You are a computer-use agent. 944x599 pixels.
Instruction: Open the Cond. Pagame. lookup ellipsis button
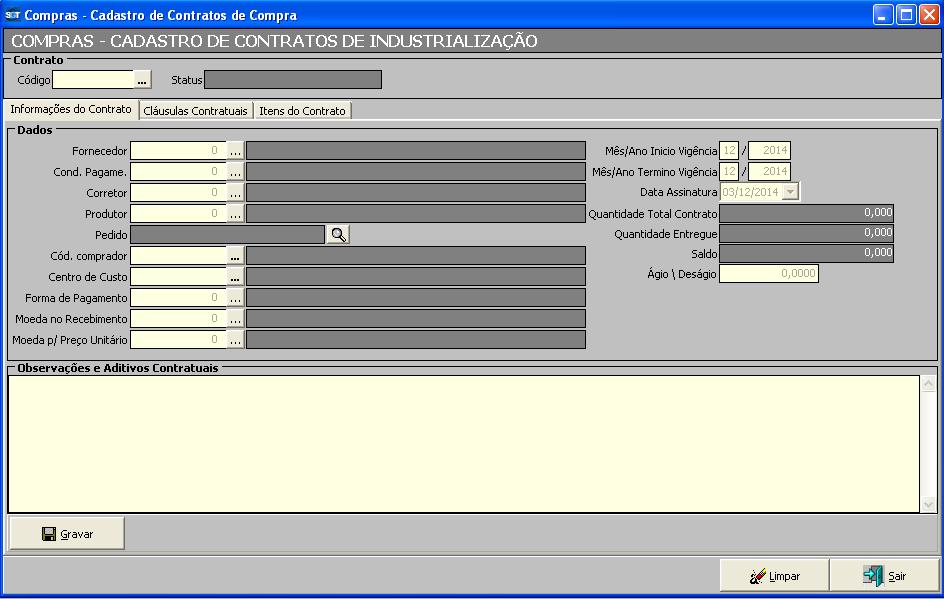(235, 172)
